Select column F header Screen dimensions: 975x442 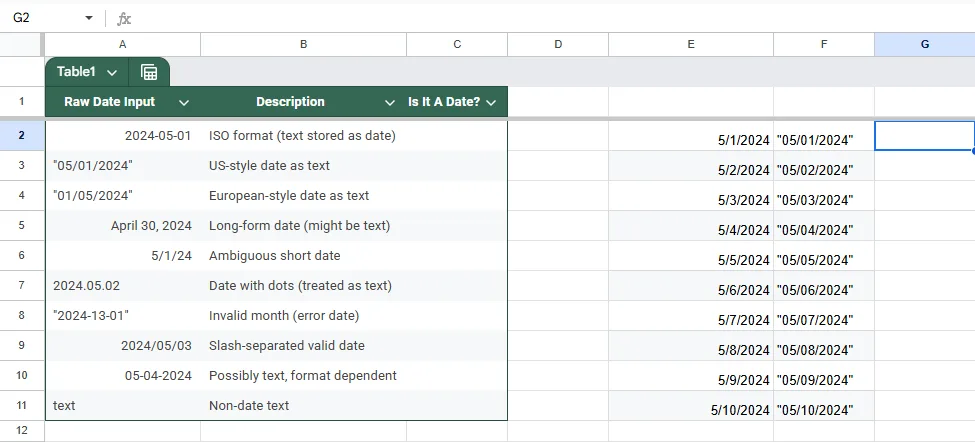(824, 44)
